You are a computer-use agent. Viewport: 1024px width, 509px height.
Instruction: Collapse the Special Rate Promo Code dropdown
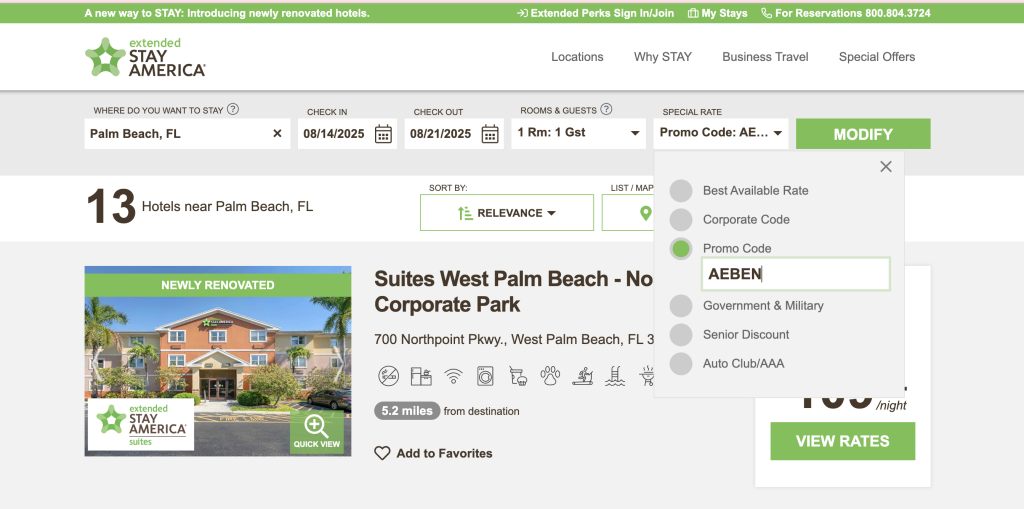pyautogui.click(x=721, y=133)
